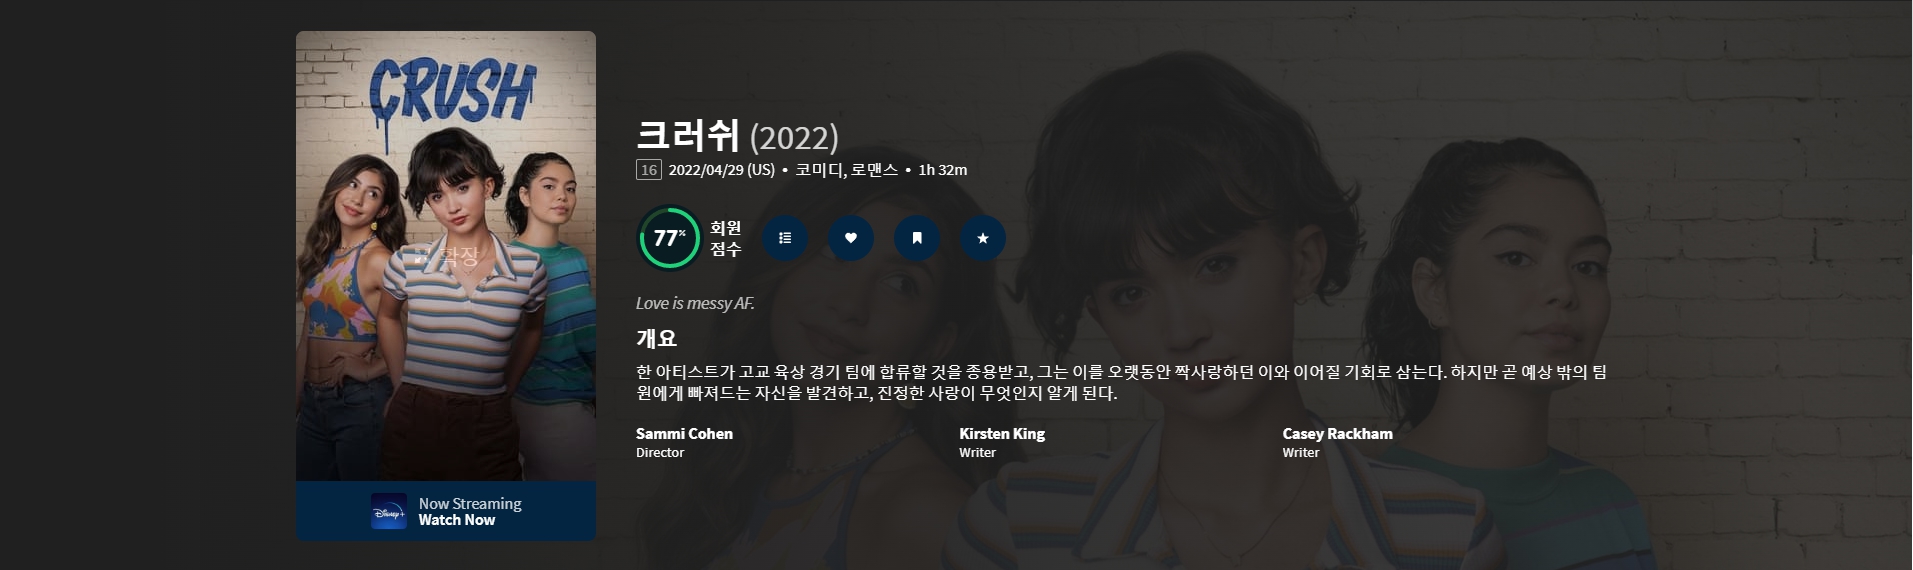Viewport: 1913px width, 570px height.
Task: Click the Watch Now streaming link
Action: coord(457,520)
